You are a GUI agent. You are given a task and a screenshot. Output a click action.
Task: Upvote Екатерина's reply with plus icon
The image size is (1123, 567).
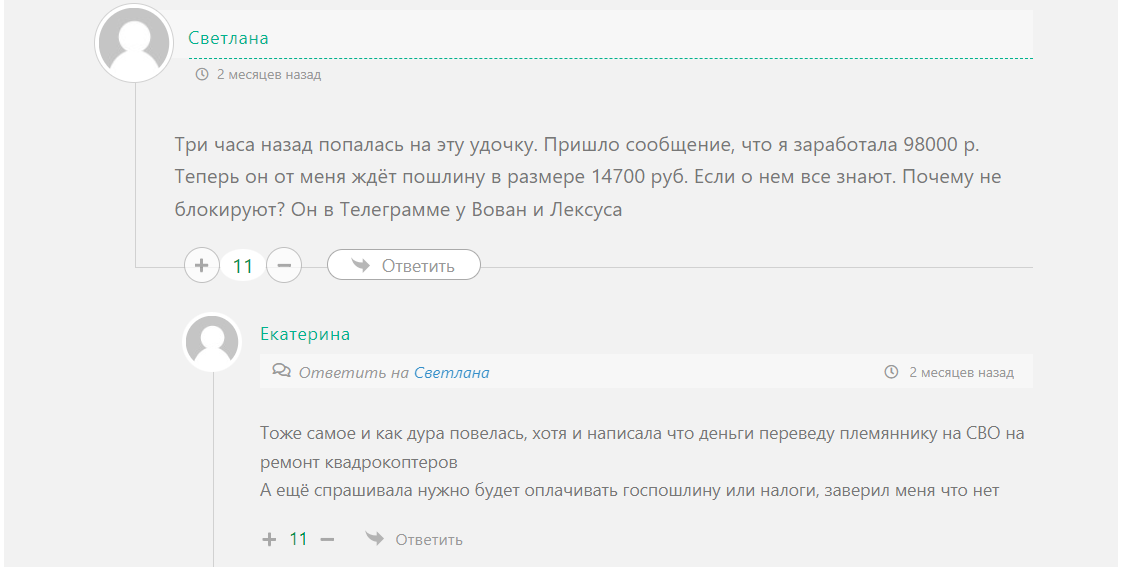point(269,539)
